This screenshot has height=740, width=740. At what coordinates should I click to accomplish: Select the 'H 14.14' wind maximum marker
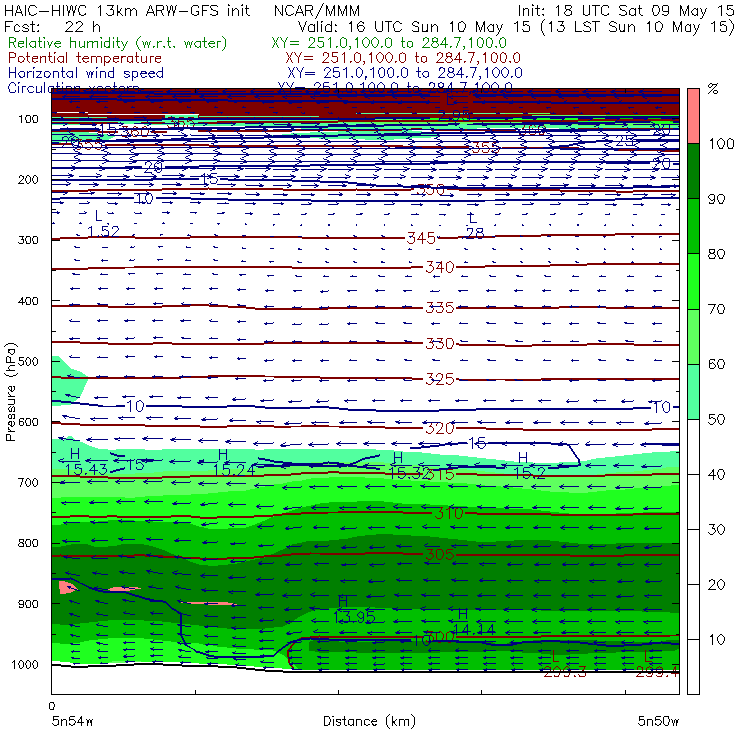[474, 622]
